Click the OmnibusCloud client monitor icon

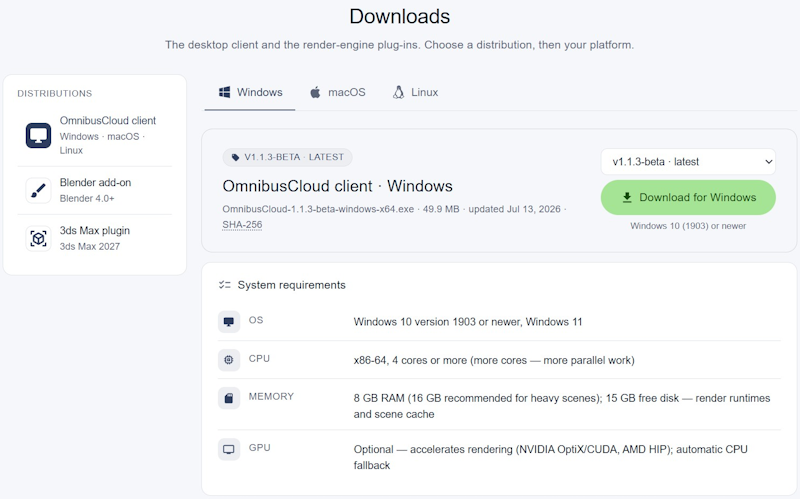click(38, 135)
